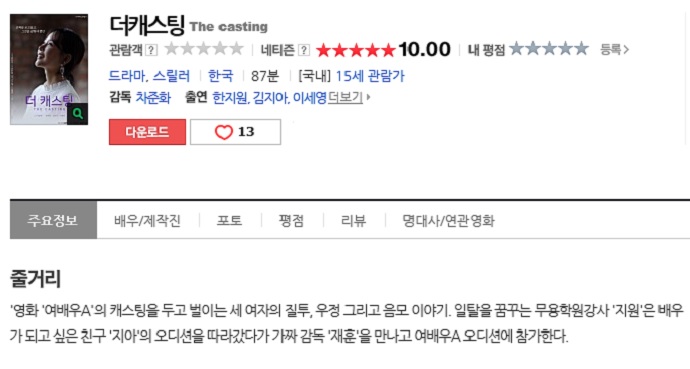690x369 pixels.
Task: Open the 네티즌 question mark help icon
Action: pos(304,50)
